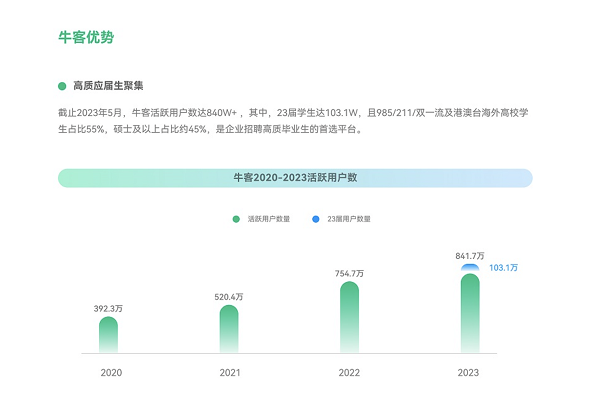This screenshot has width=600, height=408.
Task: Click the blue 103.1万 value label
Action: click(504, 268)
